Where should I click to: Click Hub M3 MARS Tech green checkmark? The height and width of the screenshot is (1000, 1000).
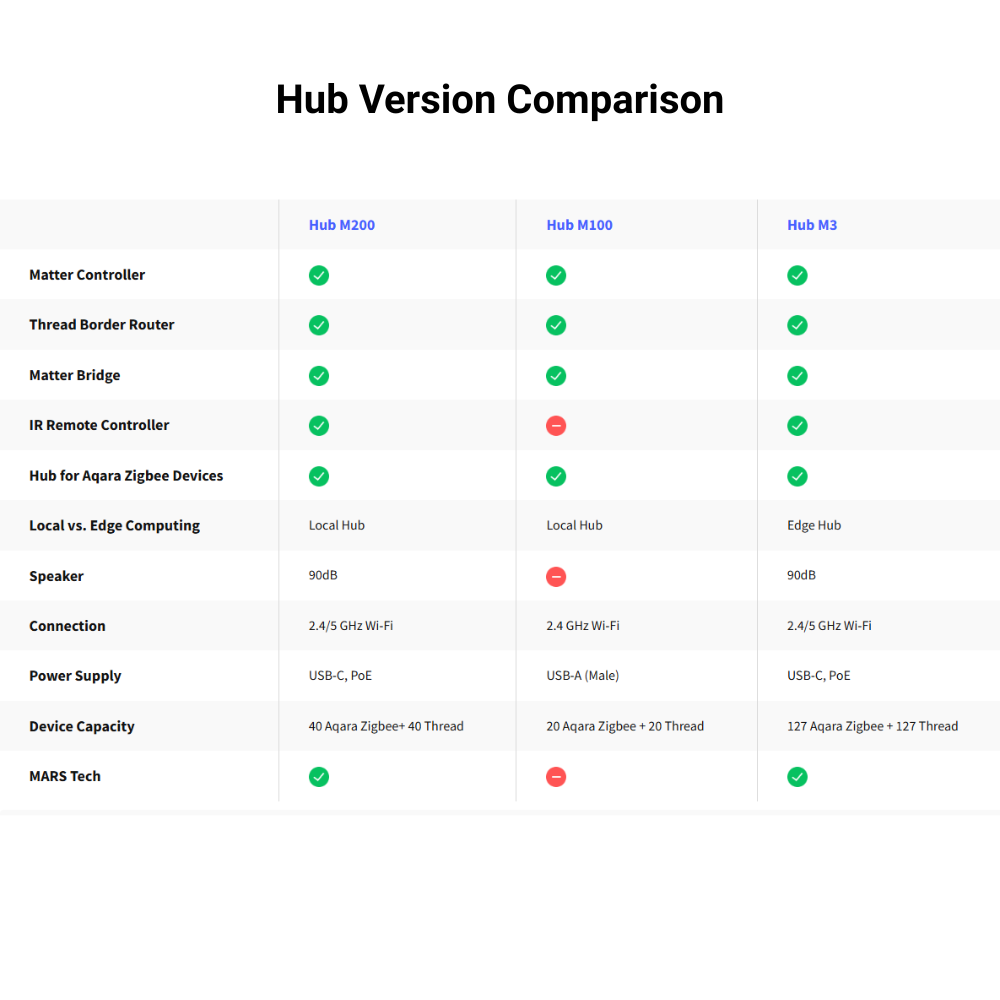tap(797, 777)
